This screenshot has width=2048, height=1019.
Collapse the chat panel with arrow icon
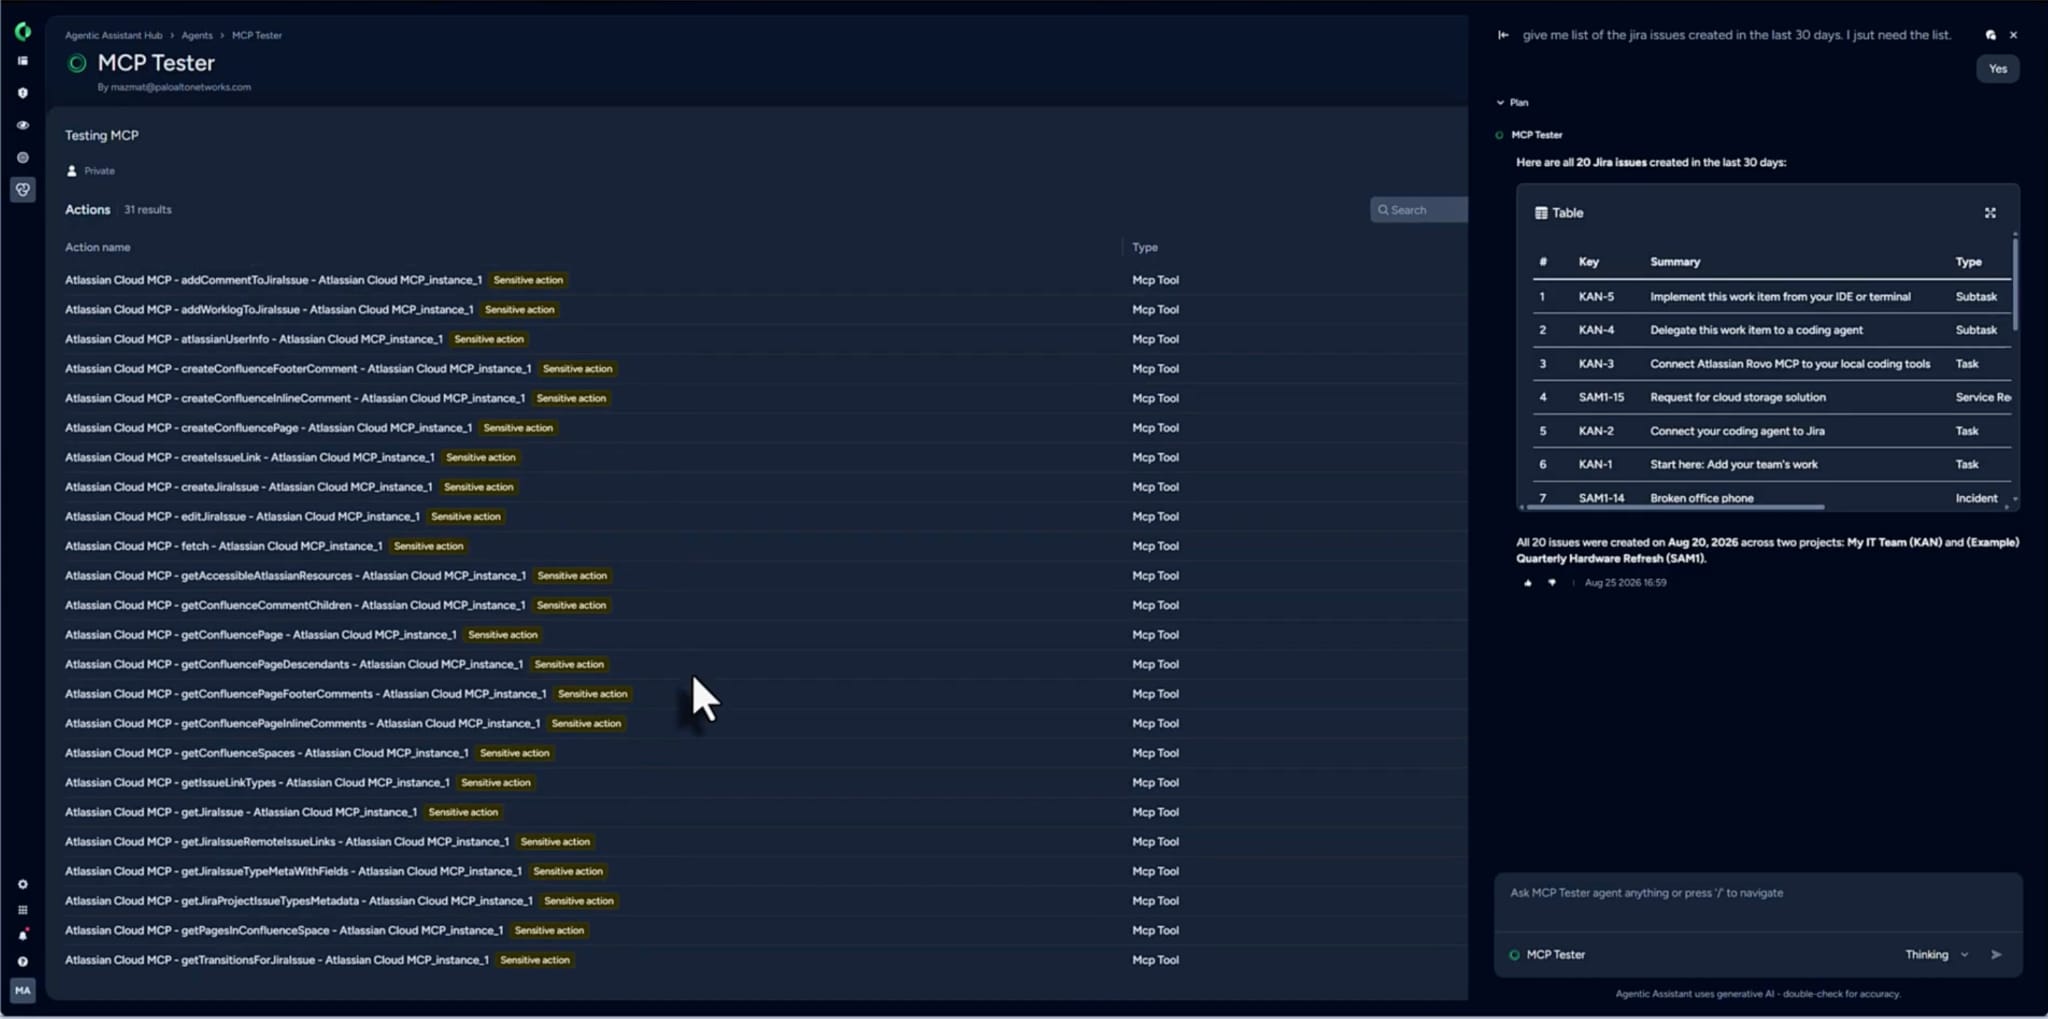(x=1503, y=35)
